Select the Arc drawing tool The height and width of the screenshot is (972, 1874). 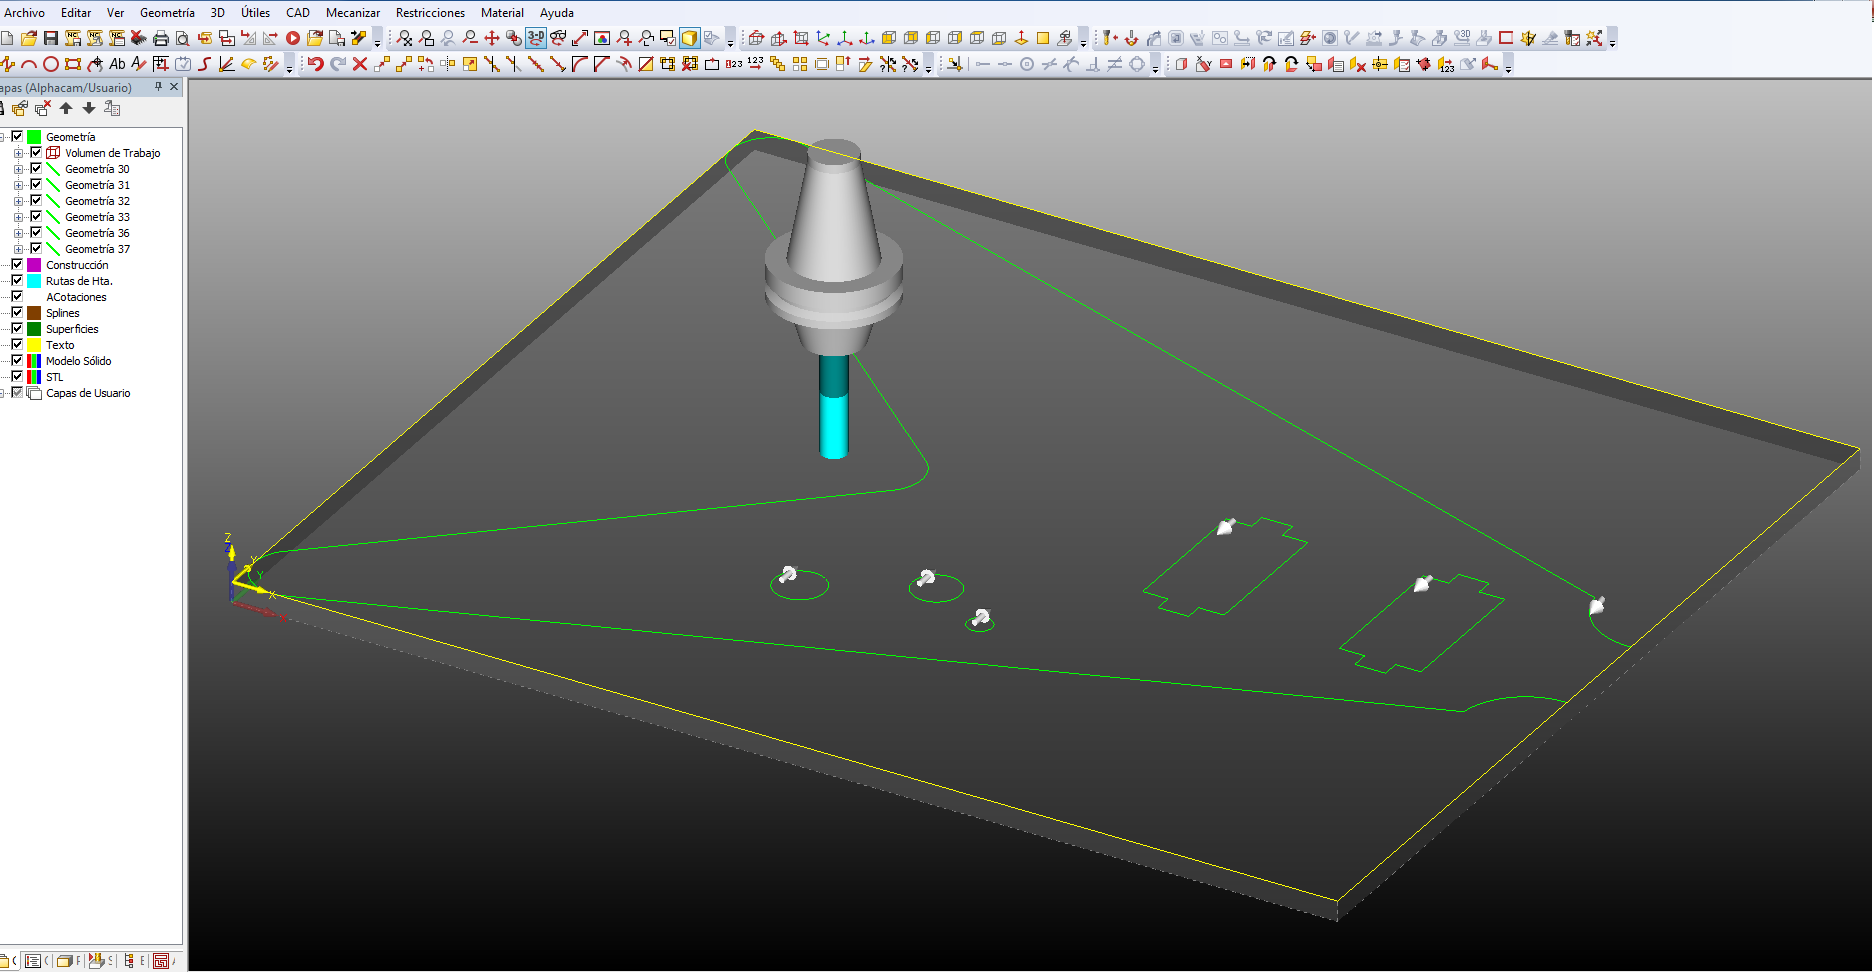(x=29, y=64)
